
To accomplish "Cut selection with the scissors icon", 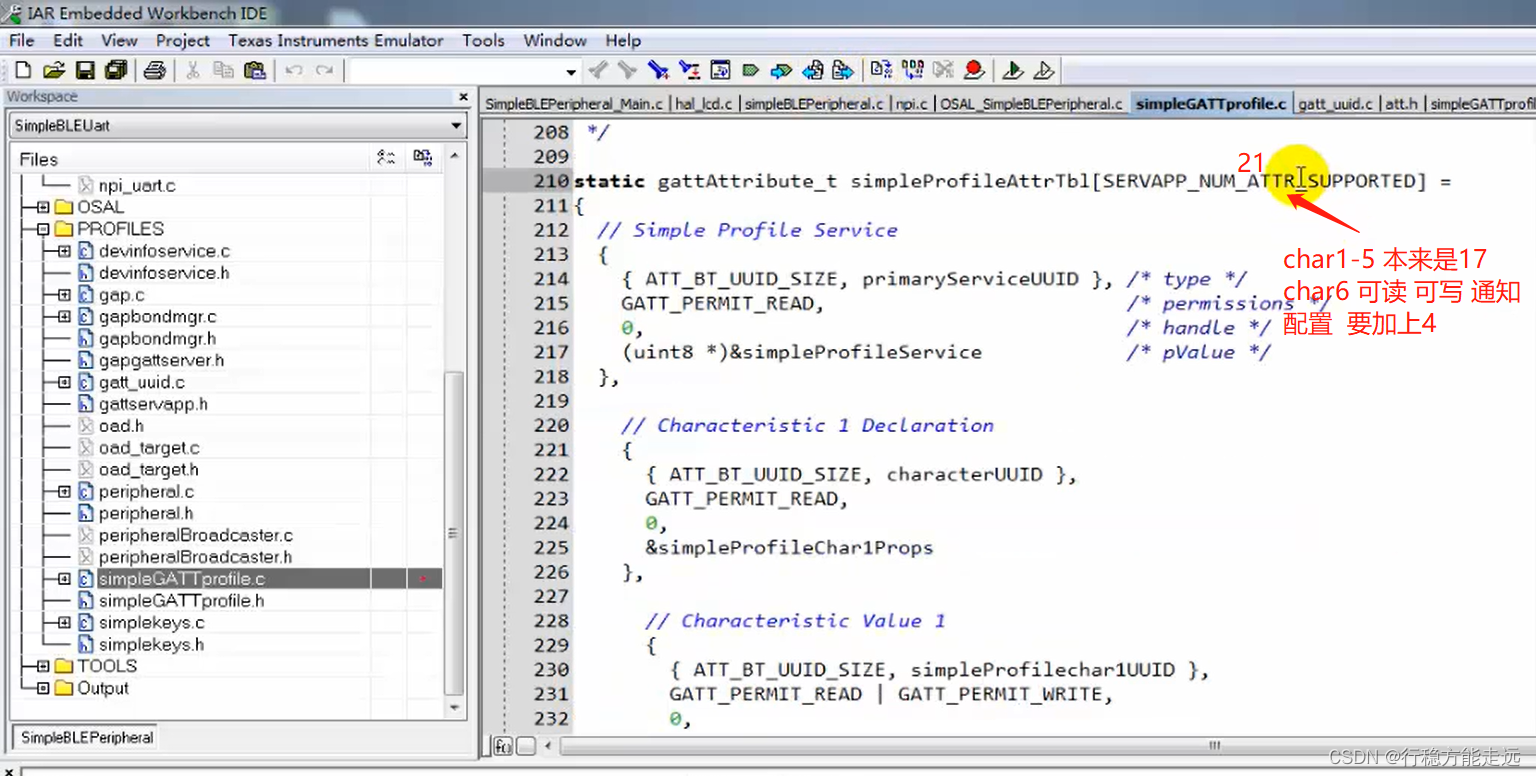I will (x=193, y=70).
